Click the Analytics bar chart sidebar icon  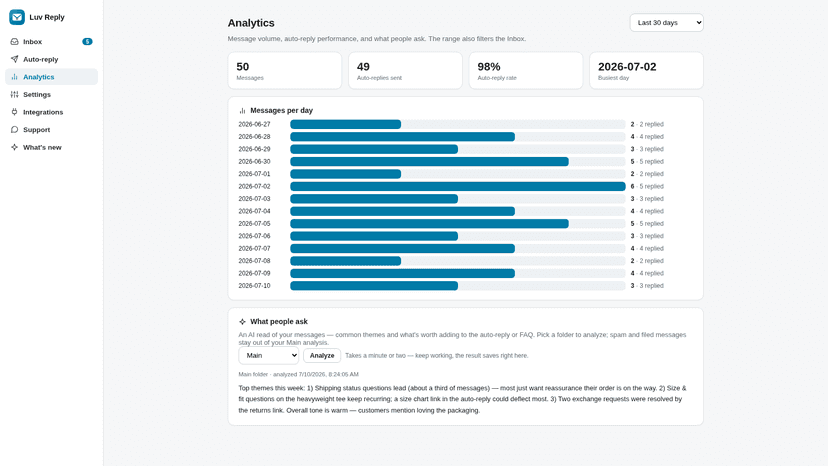coord(14,77)
